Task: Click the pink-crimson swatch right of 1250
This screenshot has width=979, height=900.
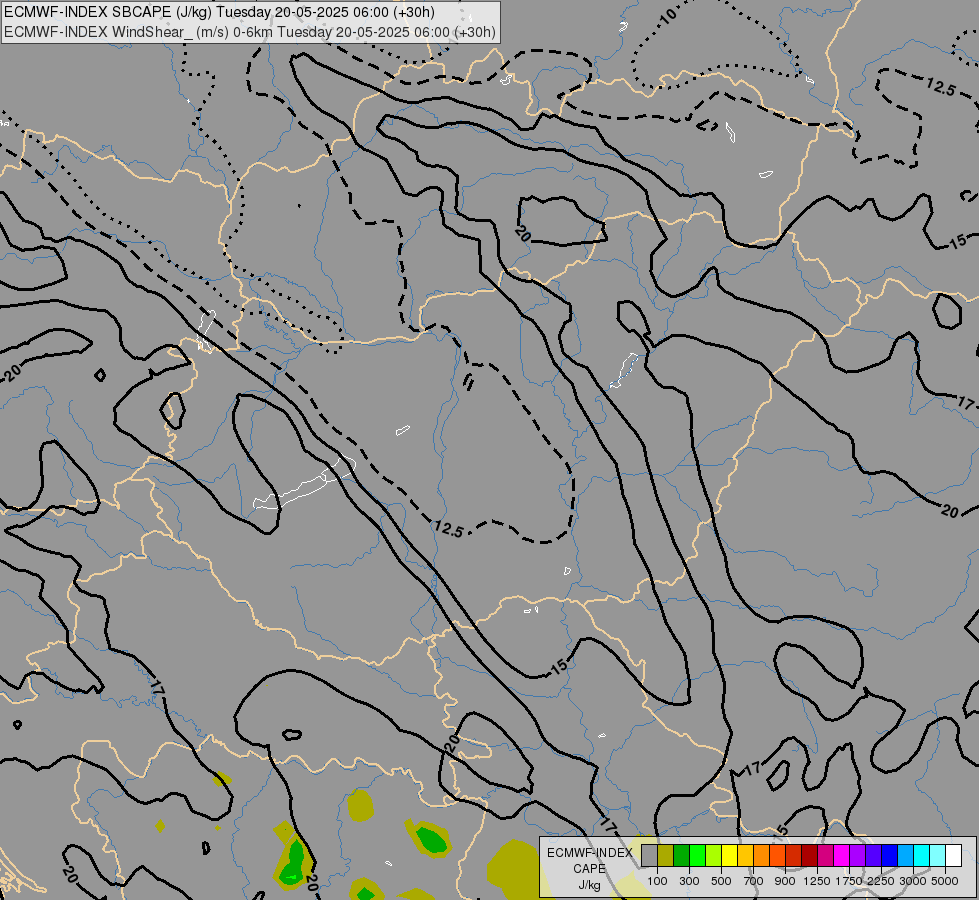Action: [x=825, y=855]
